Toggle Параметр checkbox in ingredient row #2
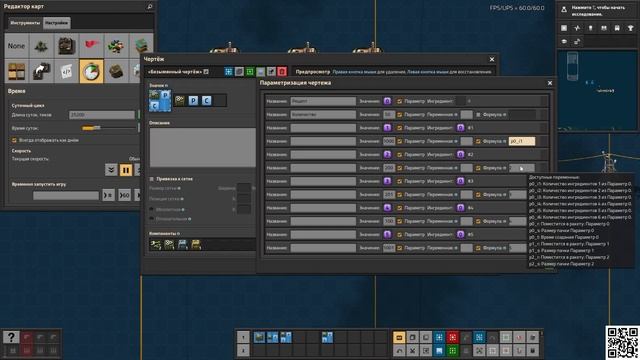This screenshot has width=640, height=360. [399, 155]
